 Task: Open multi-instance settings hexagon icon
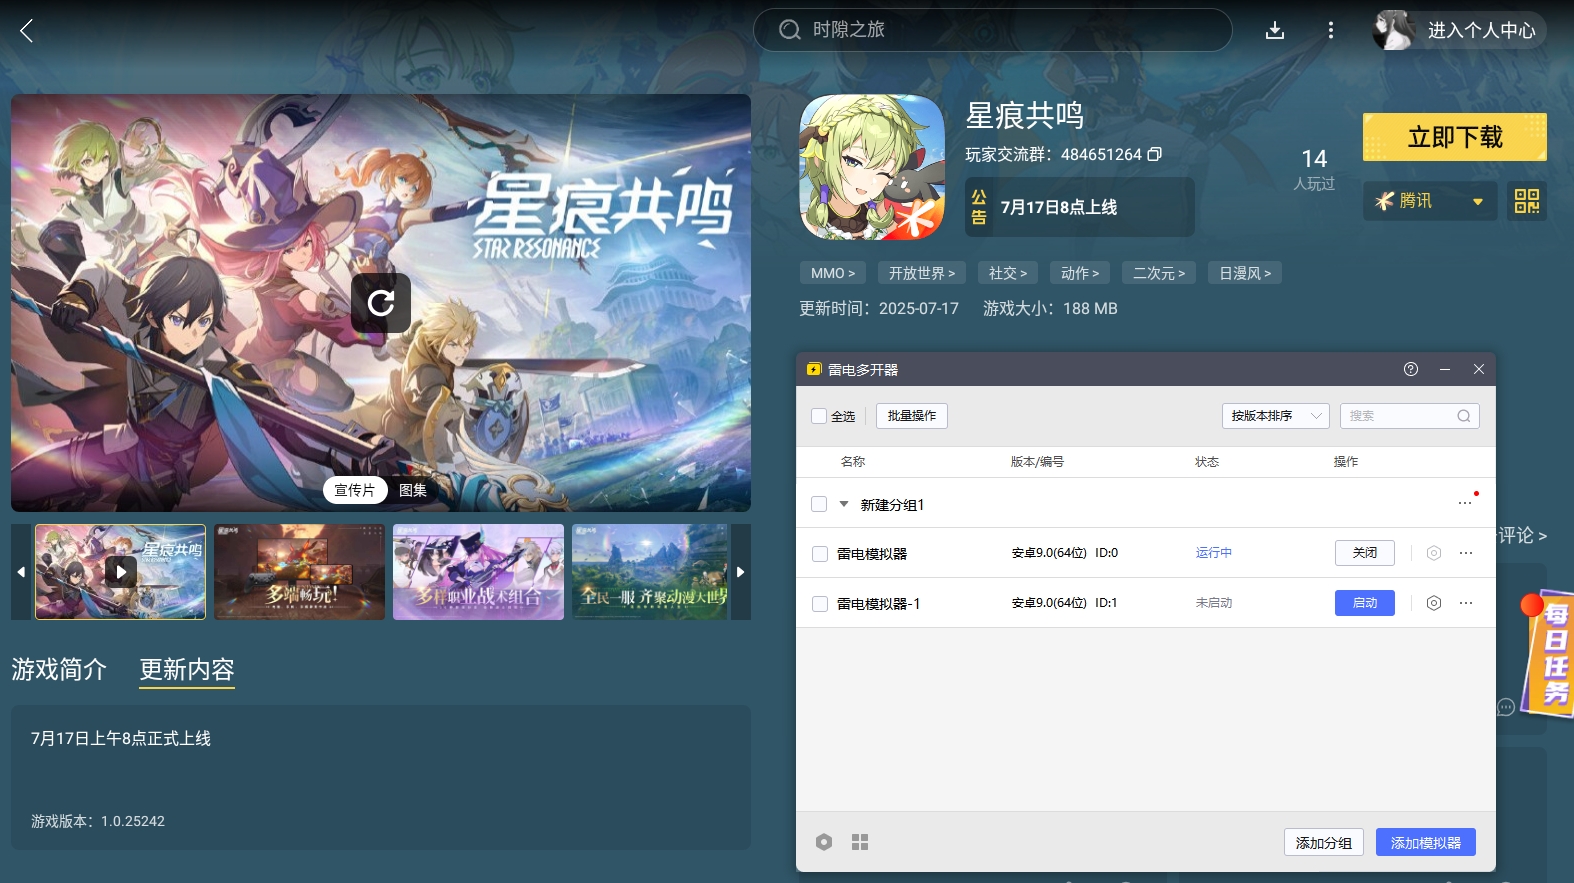[x=824, y=842]
